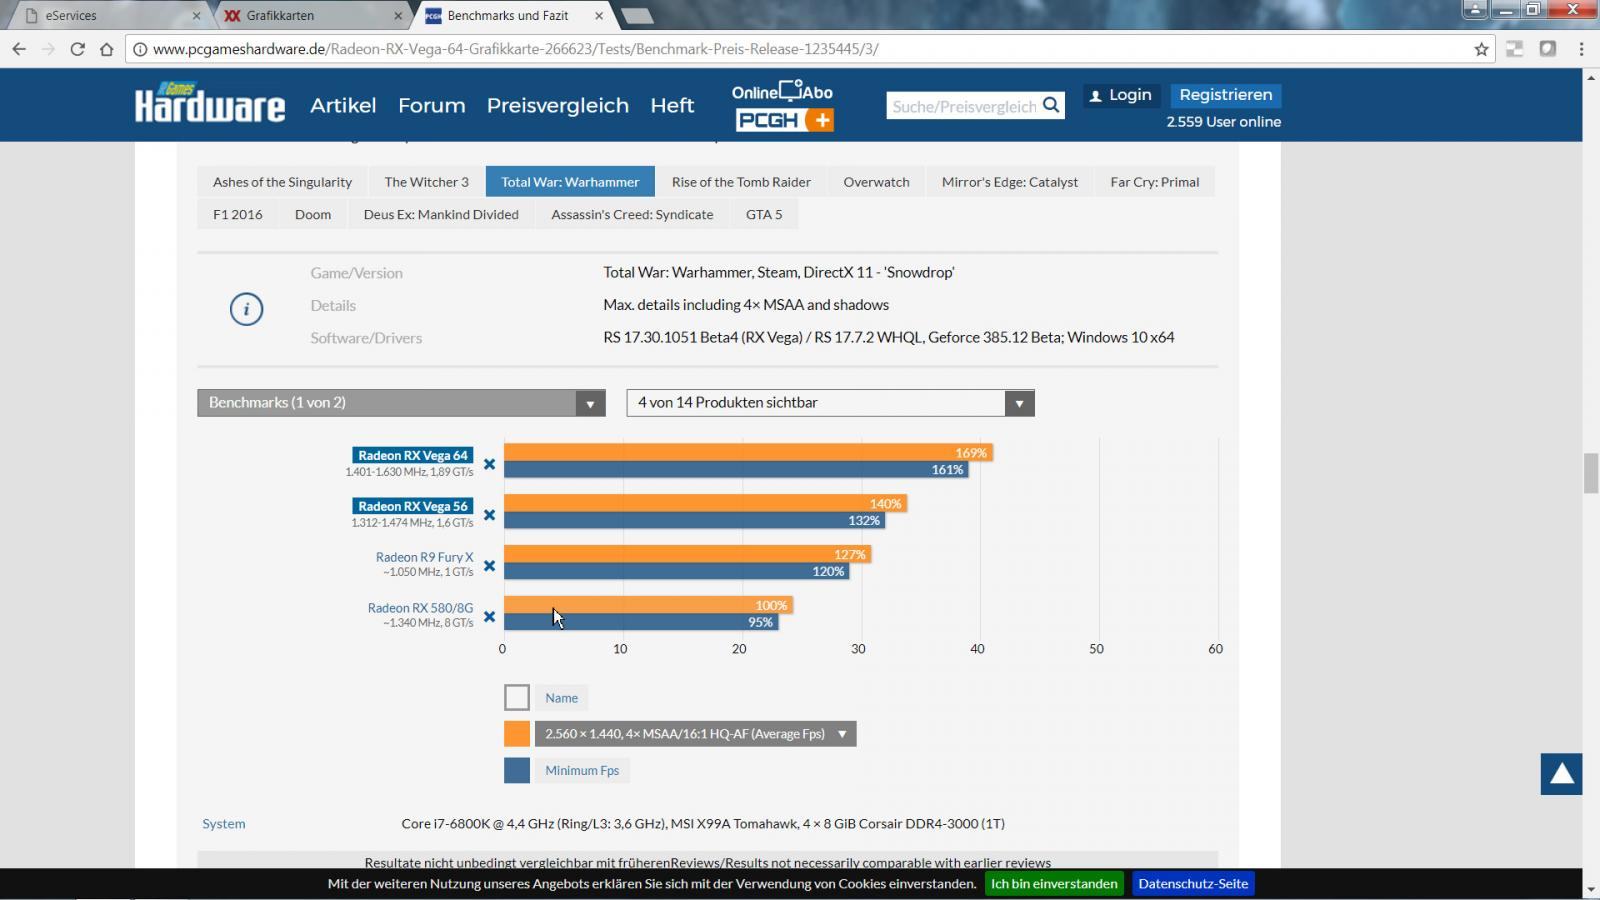Click the Minimum Fps legend label
The image size is (1600, 900).
582,770
